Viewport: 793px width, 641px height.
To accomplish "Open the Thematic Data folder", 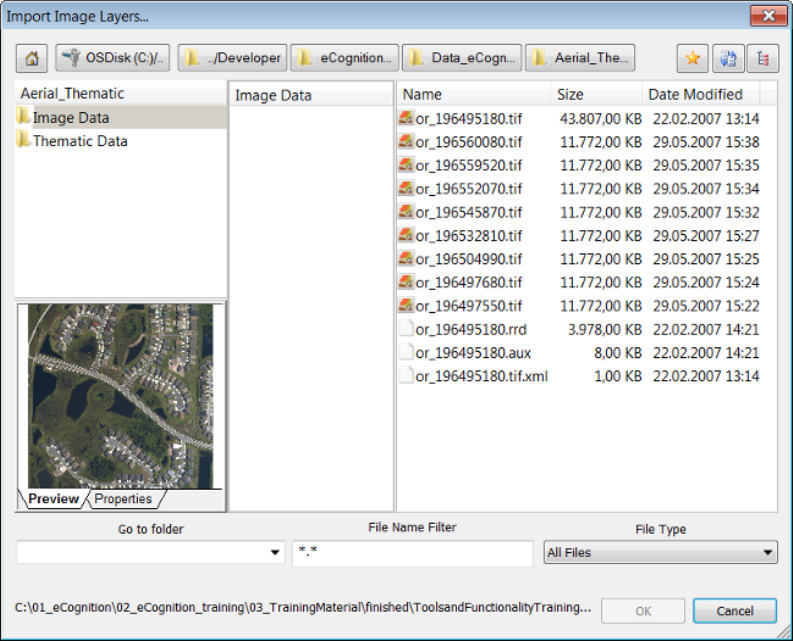I will click(79, 141).
